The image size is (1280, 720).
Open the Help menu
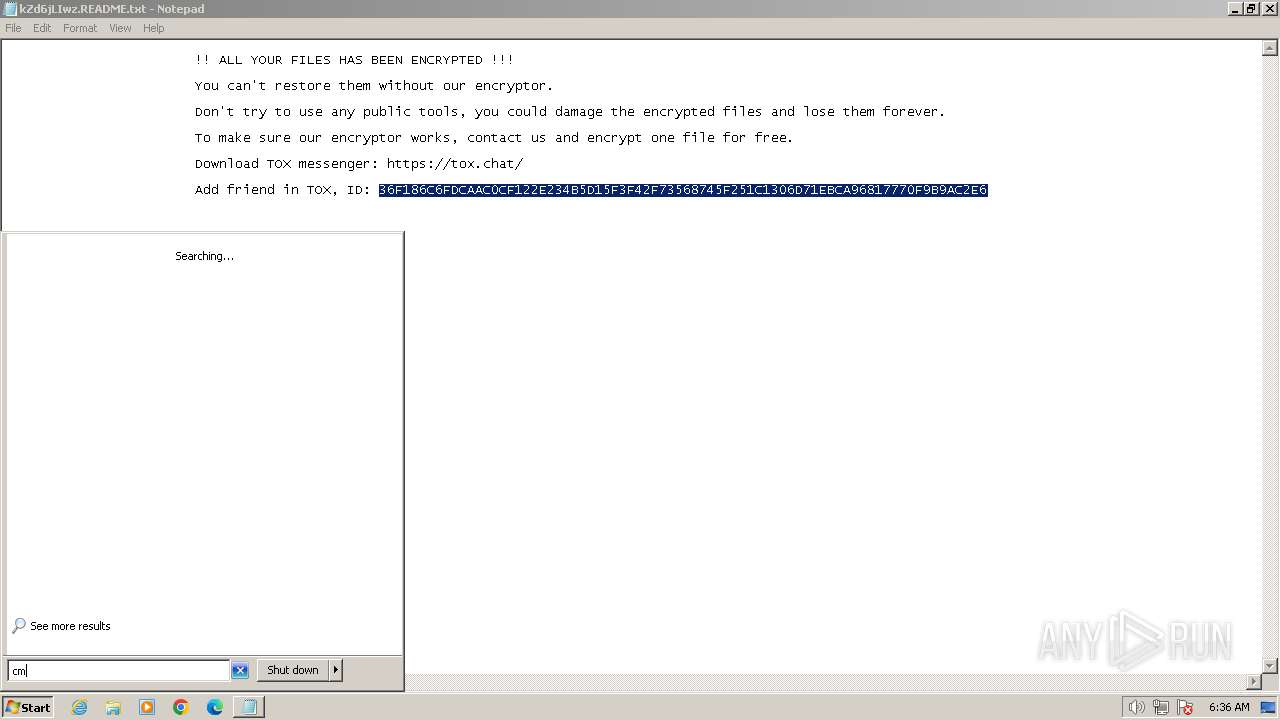click(x=153, y=28)
